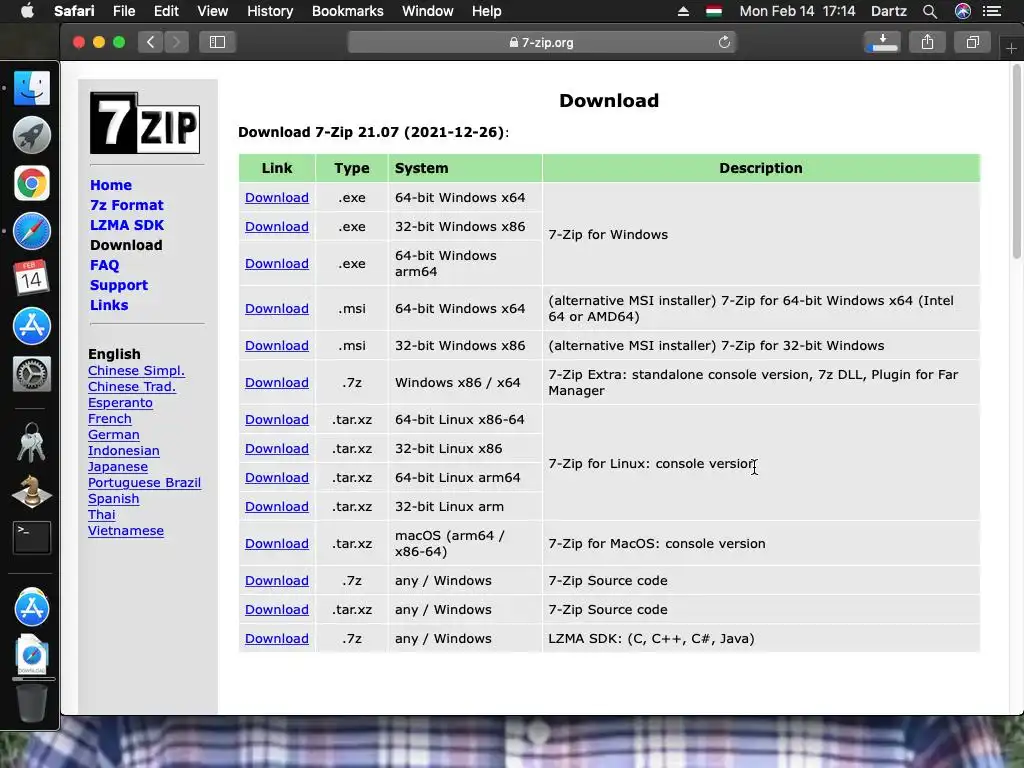Launch Chess app from the dock
Viewport: 1024px width, 768px height.
pyautogui.click(x=31, y=491)
